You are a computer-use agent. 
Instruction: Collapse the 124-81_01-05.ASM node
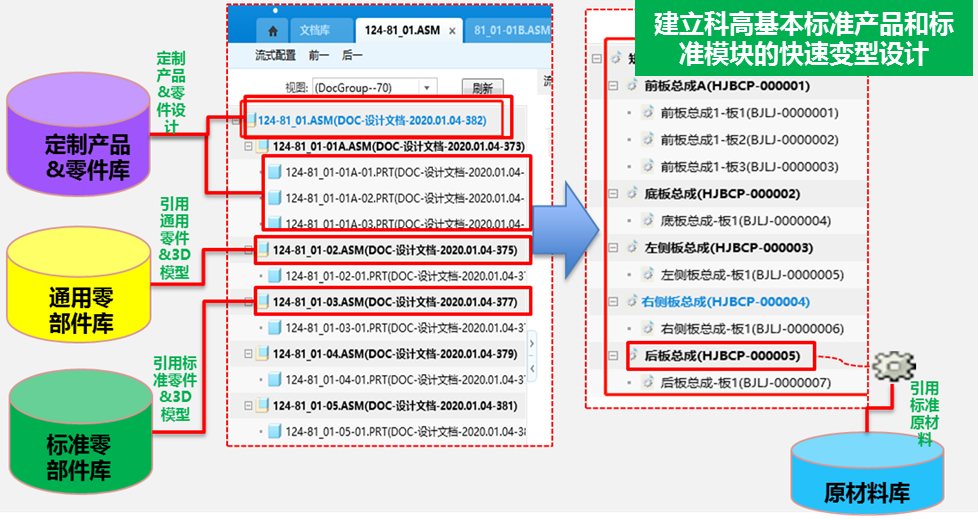(x=248, y=405)
